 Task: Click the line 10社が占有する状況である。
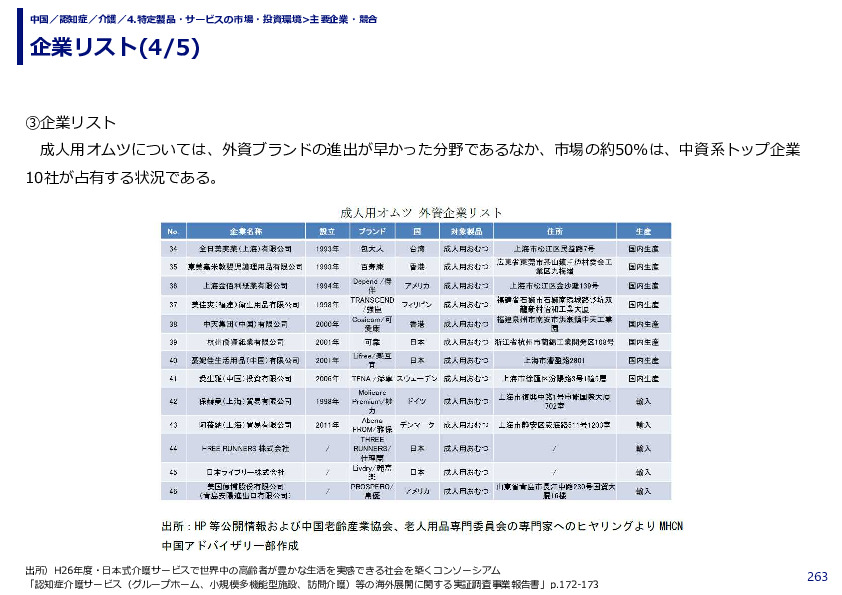click(122, 177)
